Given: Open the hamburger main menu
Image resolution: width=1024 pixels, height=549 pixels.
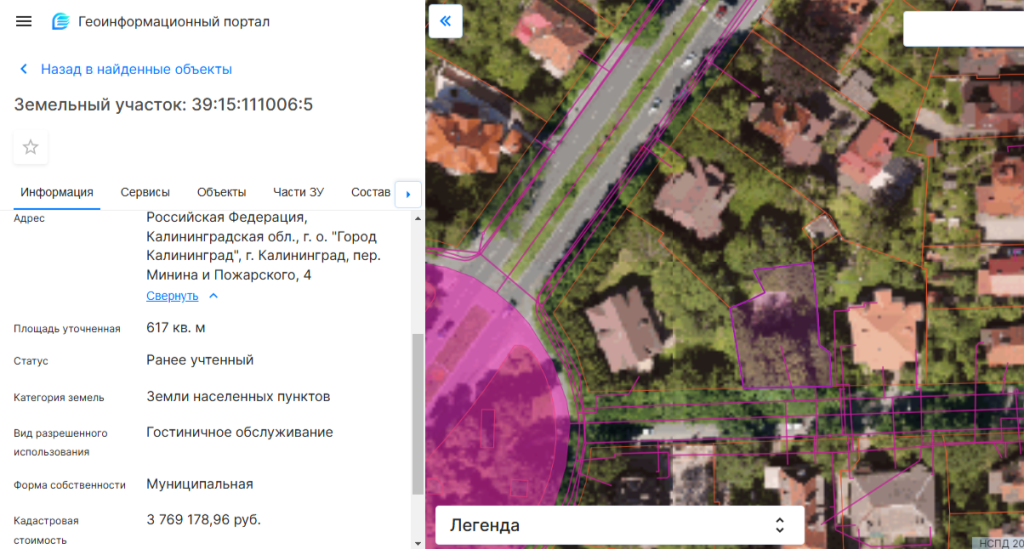Looking at the screenshot, I should coord(24,22).
